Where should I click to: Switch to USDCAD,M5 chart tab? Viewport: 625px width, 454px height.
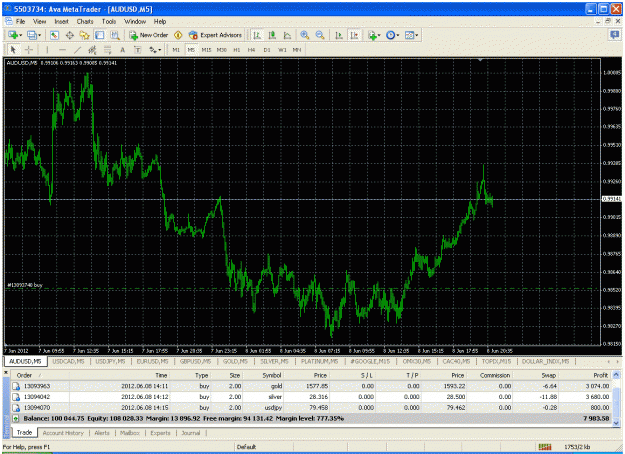(x=69, y=362)
